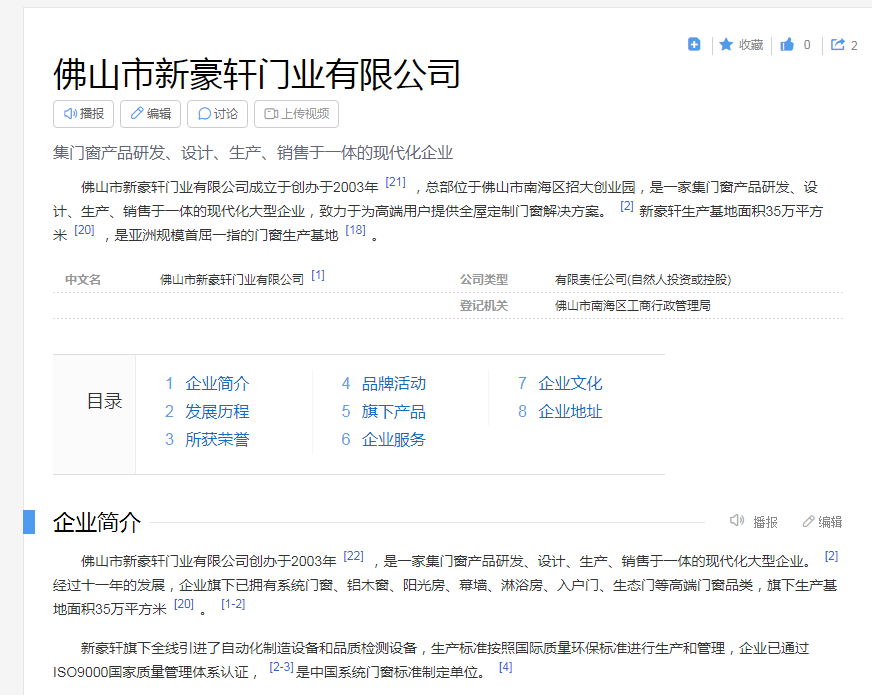This screenshot has width=872, height=695.
Task: Click the 有限责任公司(自然人投资或控股) value
Action: click(x=642, y=280)
